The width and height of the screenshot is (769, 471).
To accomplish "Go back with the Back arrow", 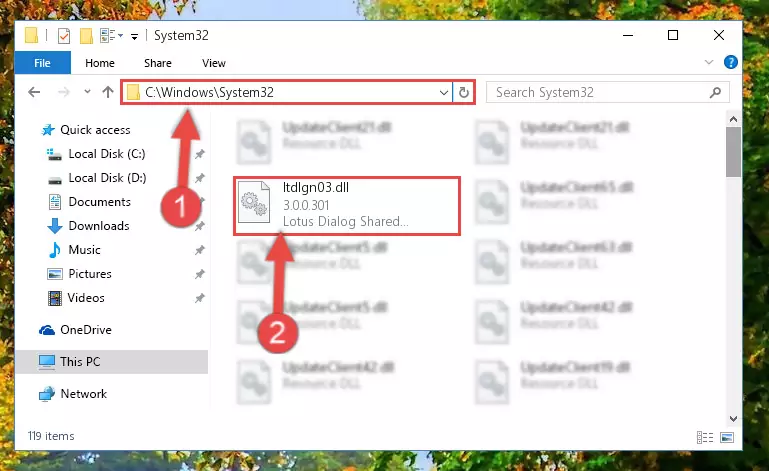I will [x=34, y=92].
